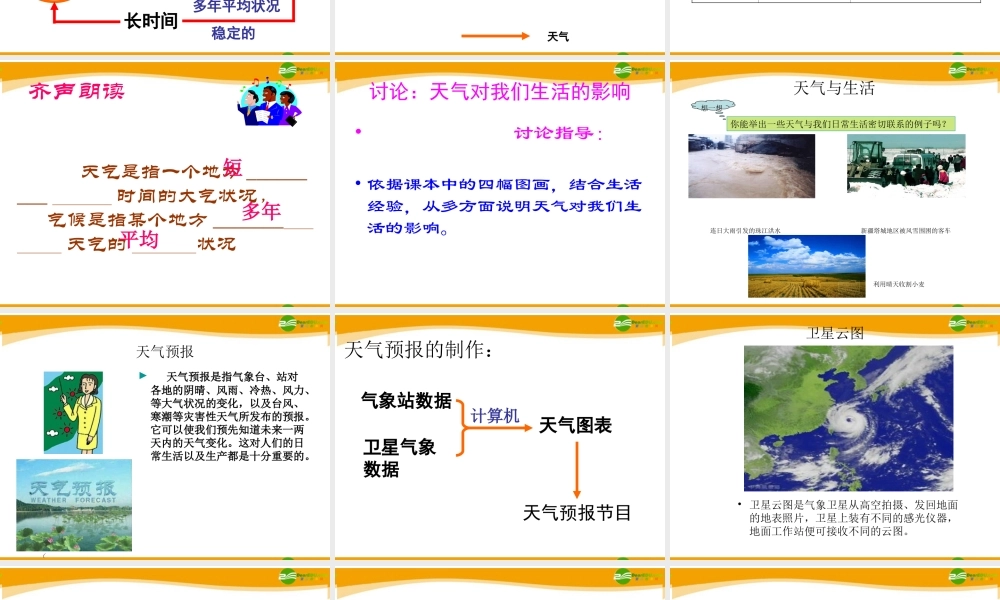1000x600 pixels.
Task: Click the 齐声朗读 slide title
Action: pos(77,91)
